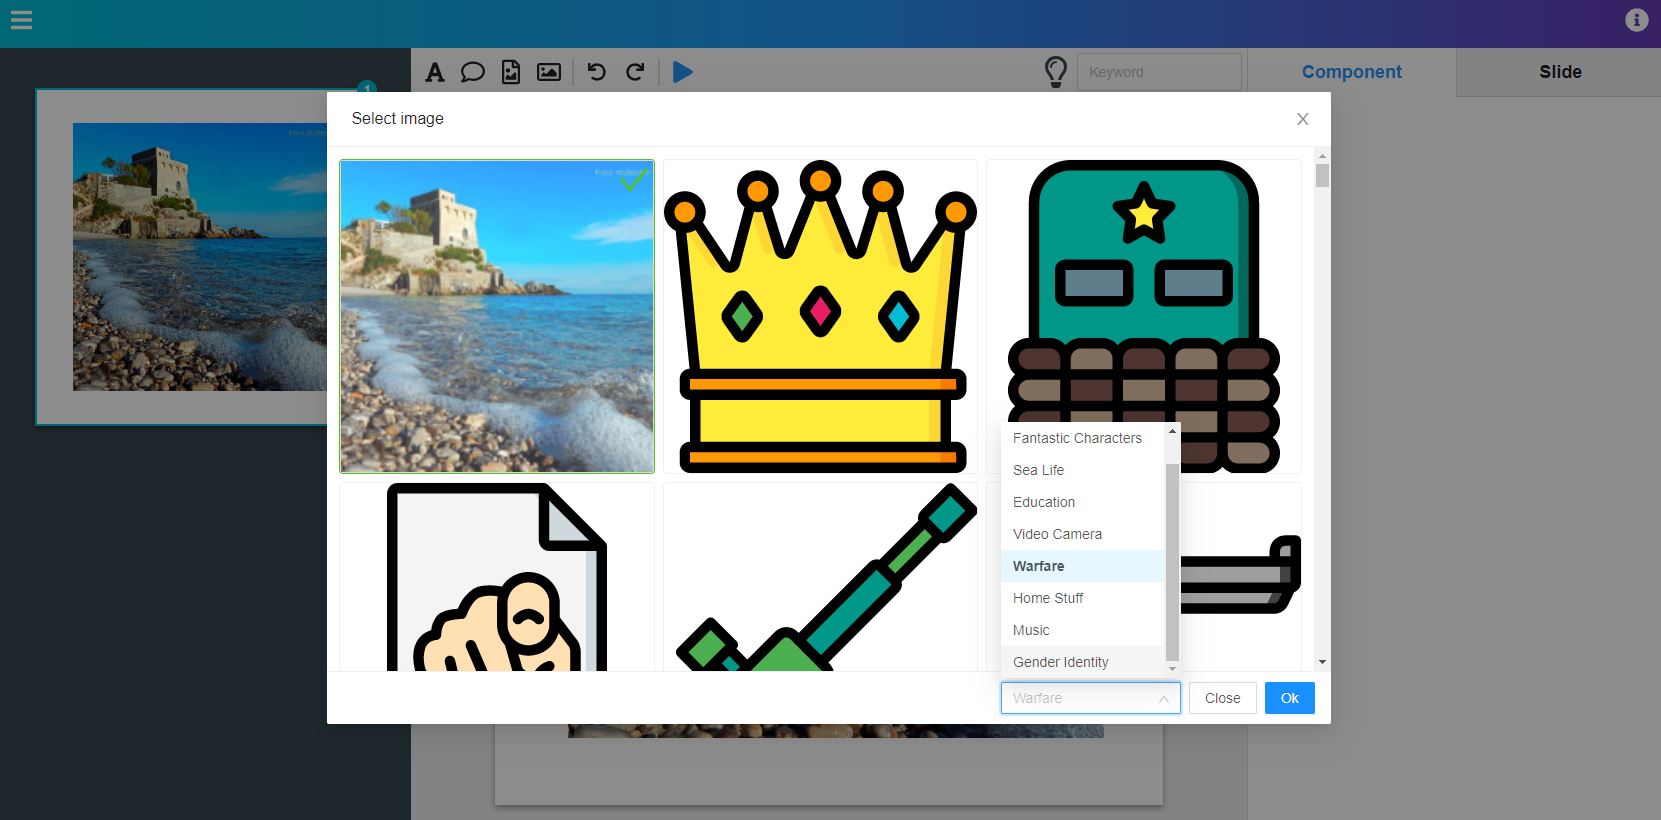Click the insert image icon
Viewport: 1661px width, 820px height.
[x=549, y=72]
